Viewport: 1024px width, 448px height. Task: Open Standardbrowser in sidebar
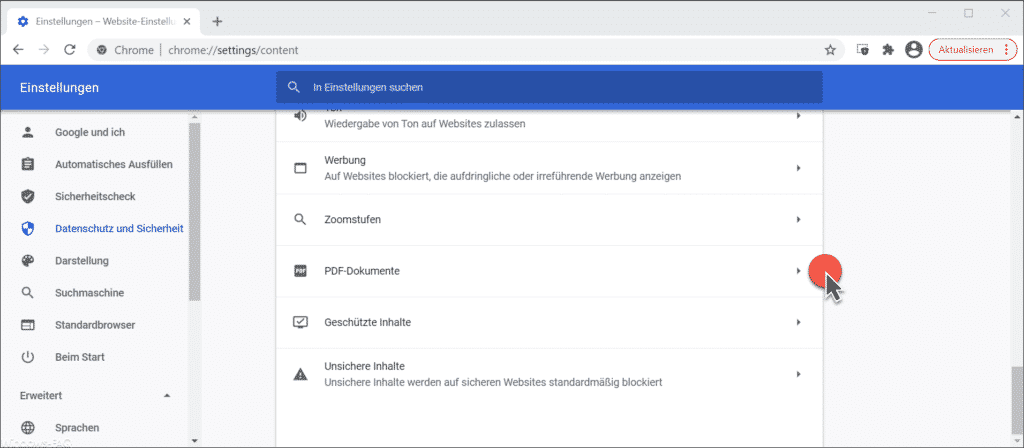[x=97, y=325]
